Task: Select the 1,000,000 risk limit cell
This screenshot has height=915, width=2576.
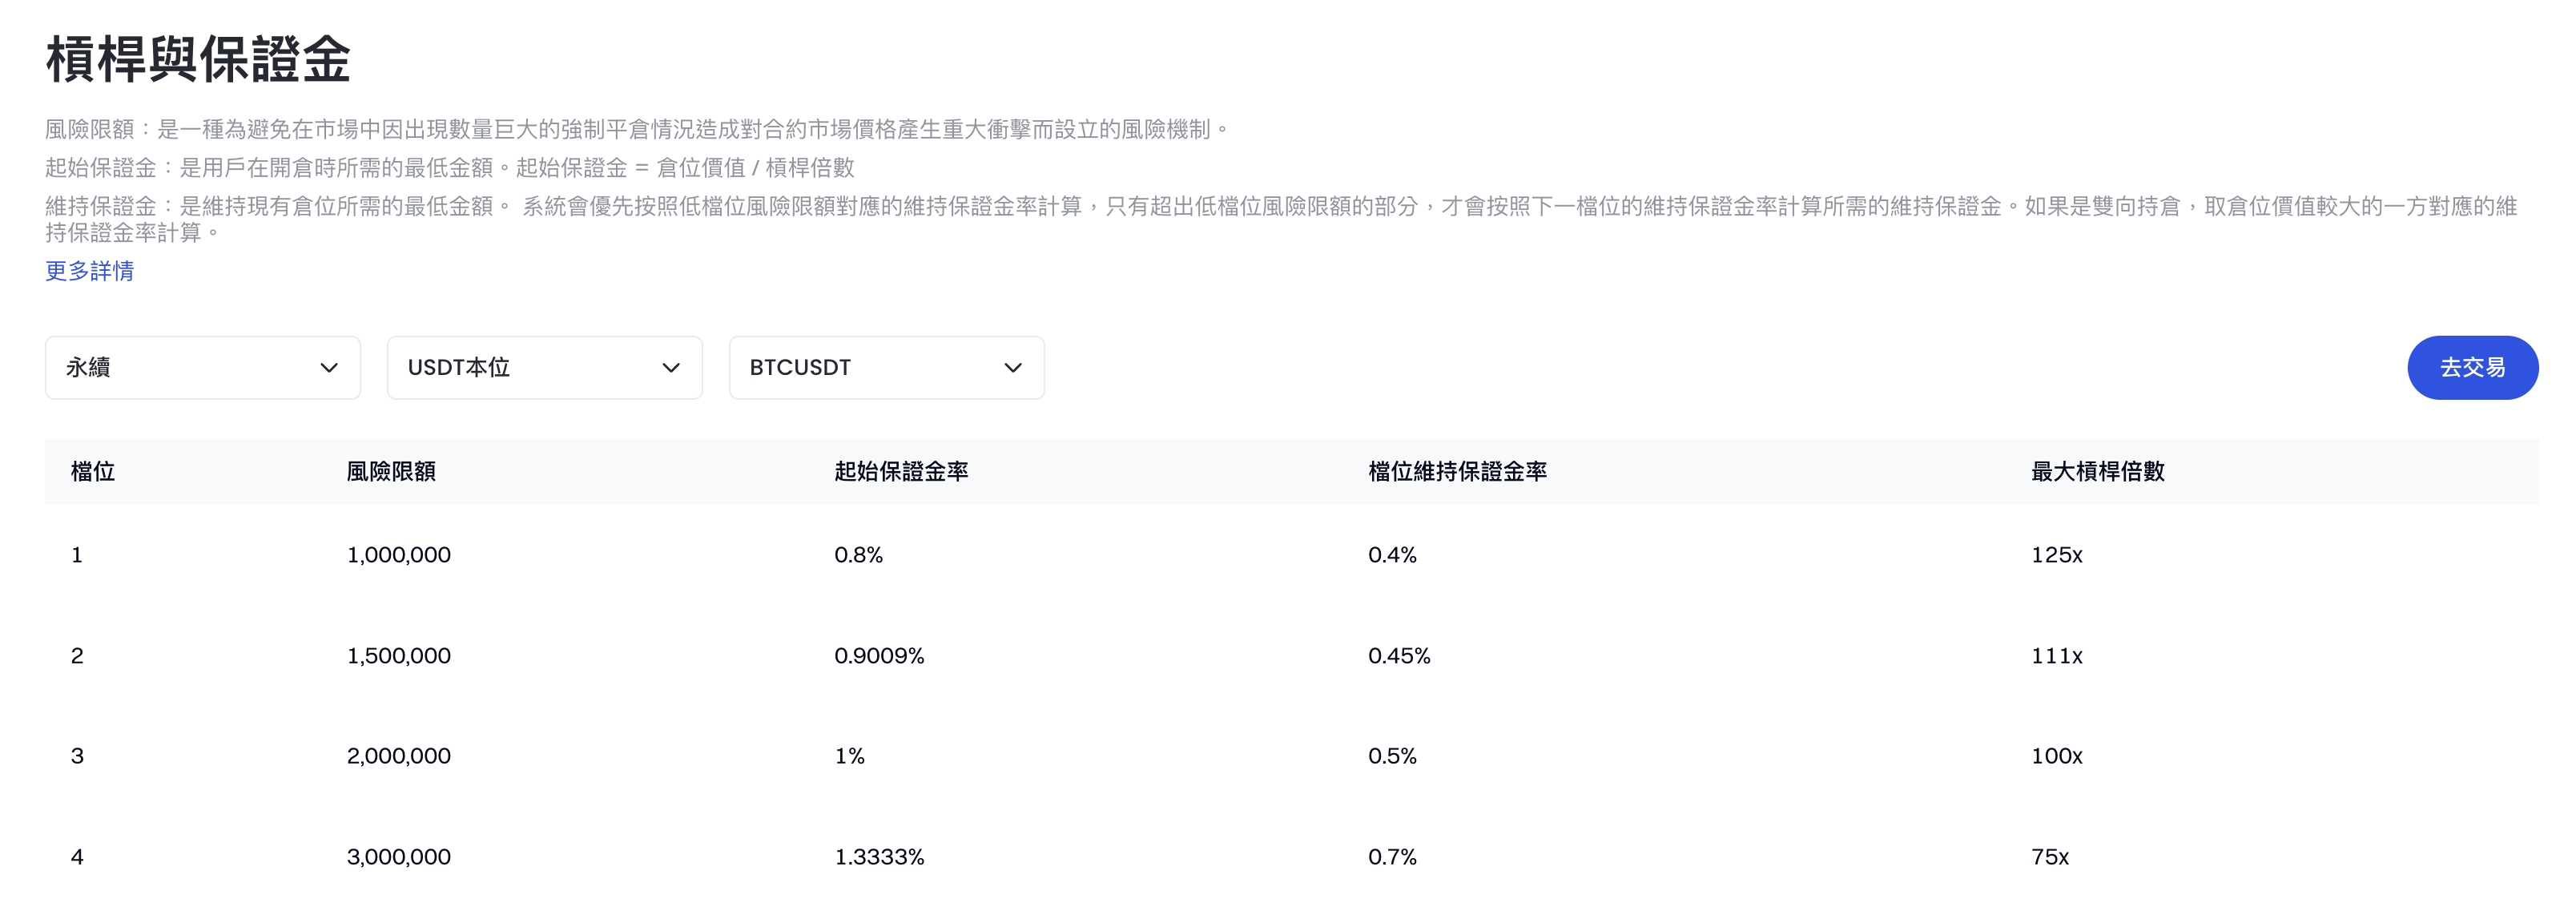Action: click(398, 555)
